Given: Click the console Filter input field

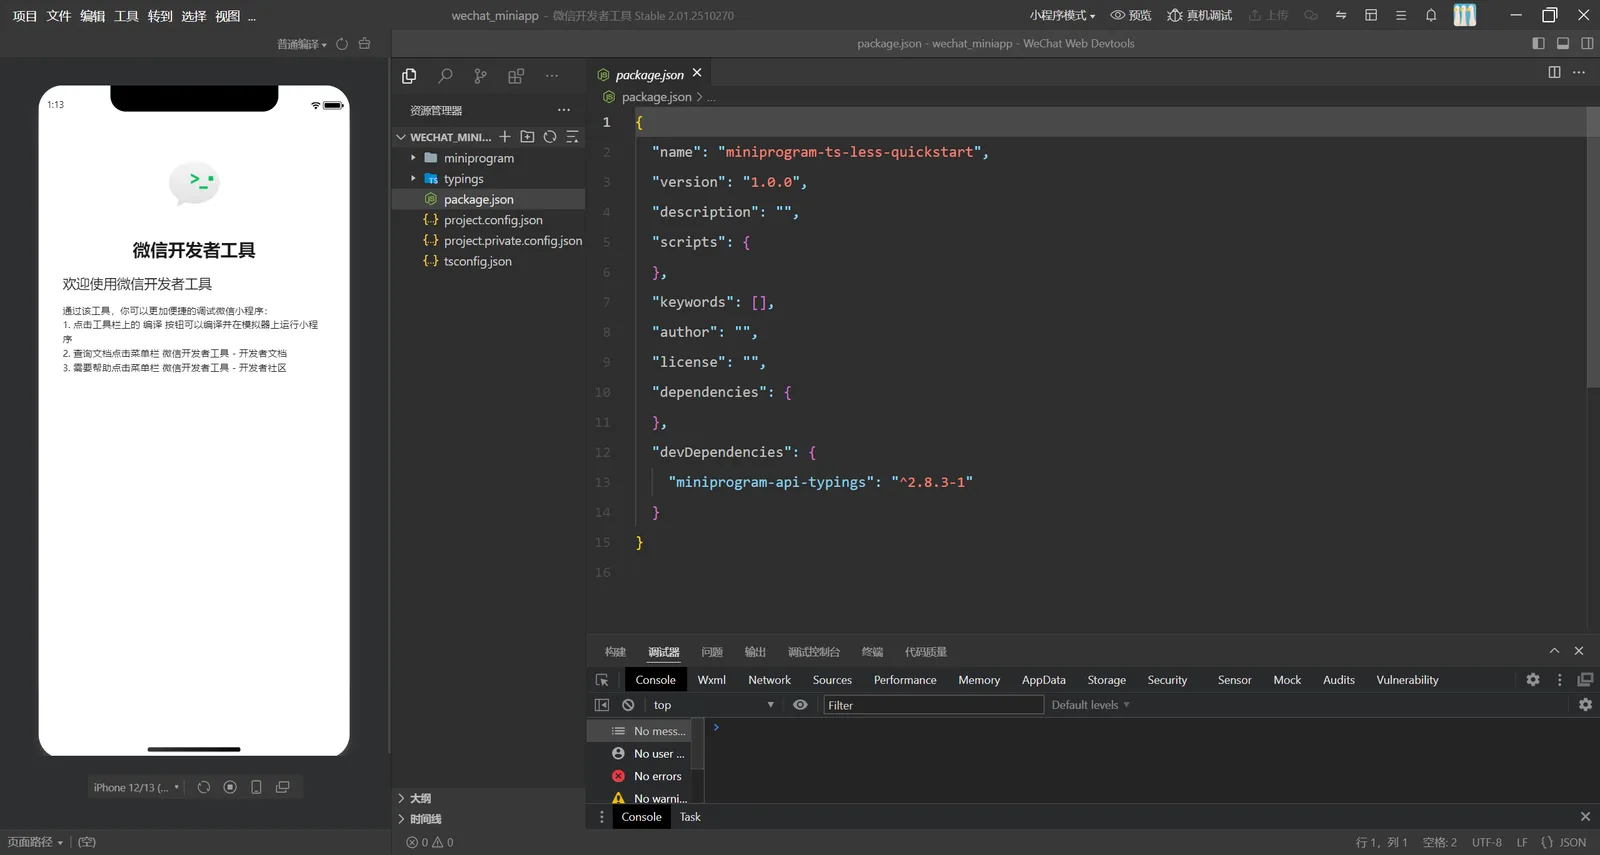Looking at the screenshot, I should point(933,705).
